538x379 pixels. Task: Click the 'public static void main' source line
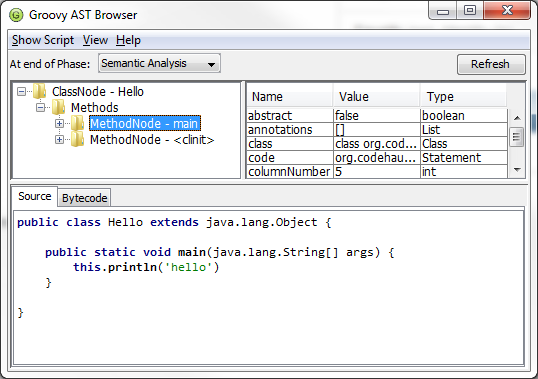[x=220, y=252]
